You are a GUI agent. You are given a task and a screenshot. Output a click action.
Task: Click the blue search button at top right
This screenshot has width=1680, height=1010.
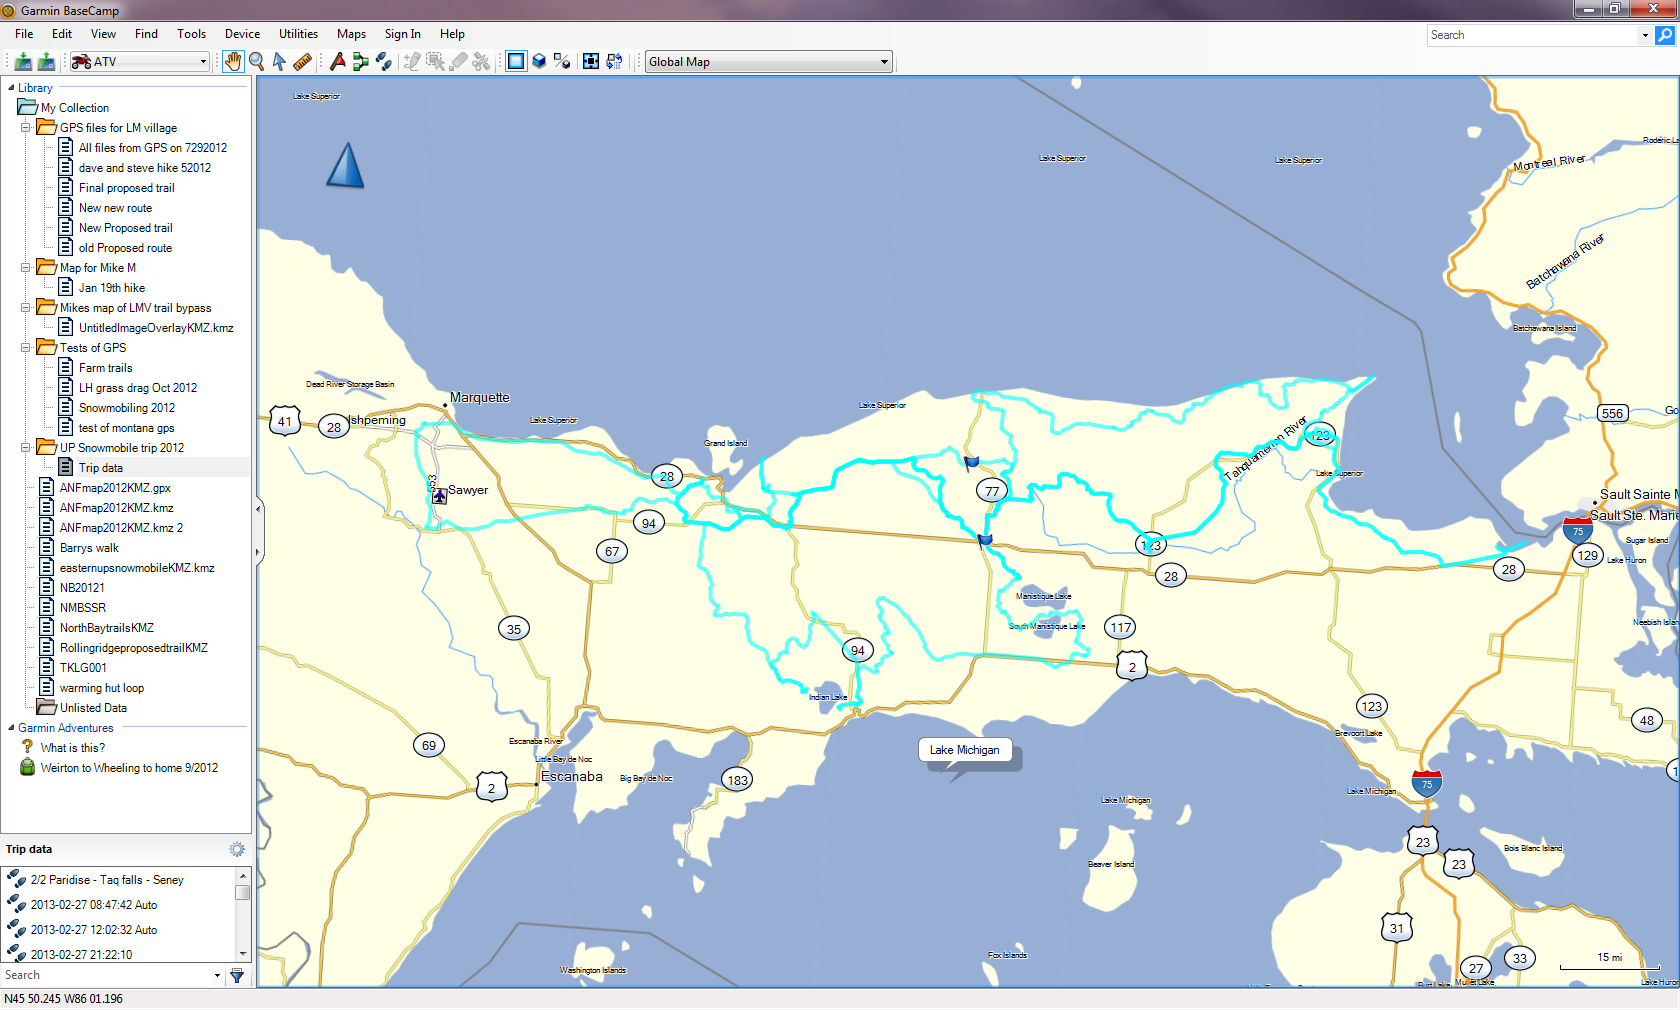tap(1665, 35)
